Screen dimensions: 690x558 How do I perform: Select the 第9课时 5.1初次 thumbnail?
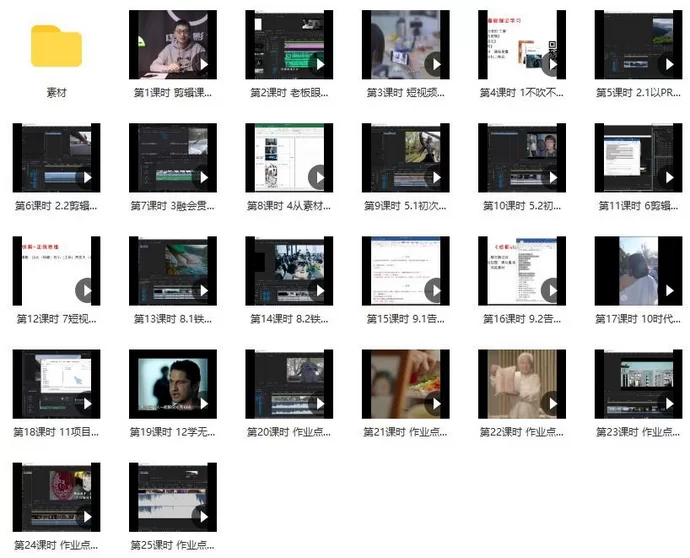405,158
